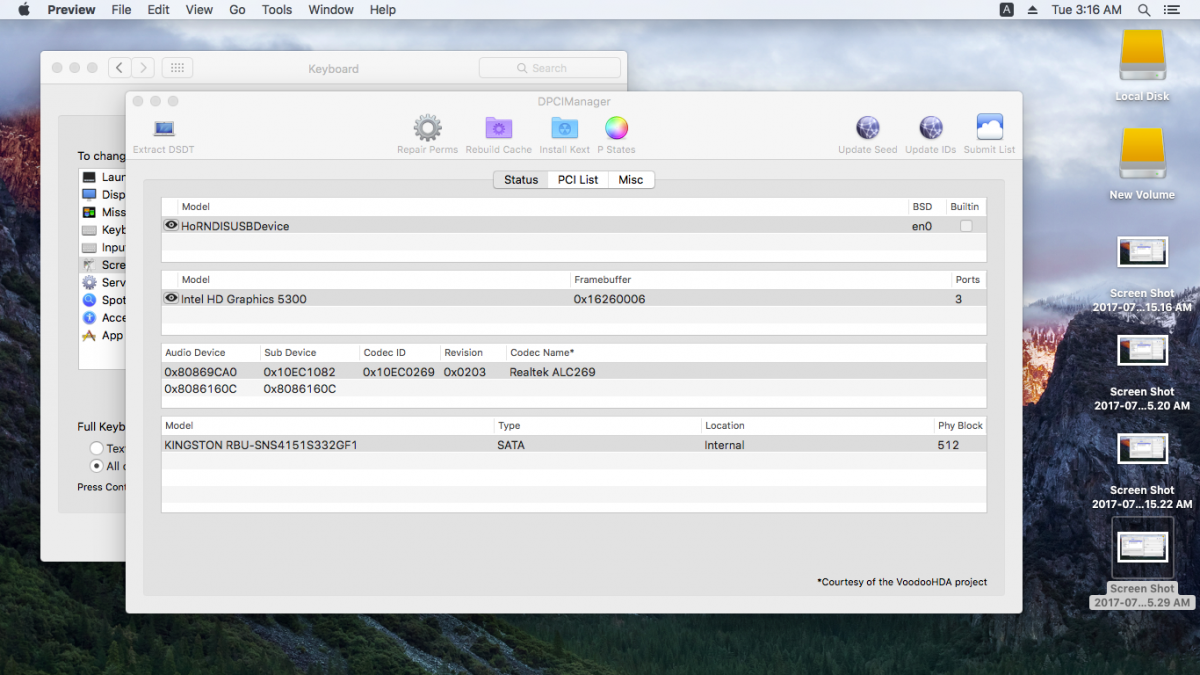
Task: Click the show-all grid button in Keyboard window
Action: [x=177, y=68]
